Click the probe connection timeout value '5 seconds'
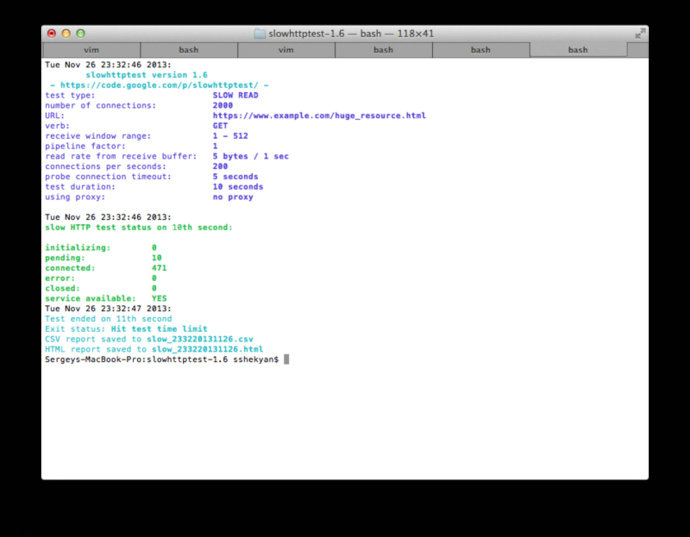 235,177
